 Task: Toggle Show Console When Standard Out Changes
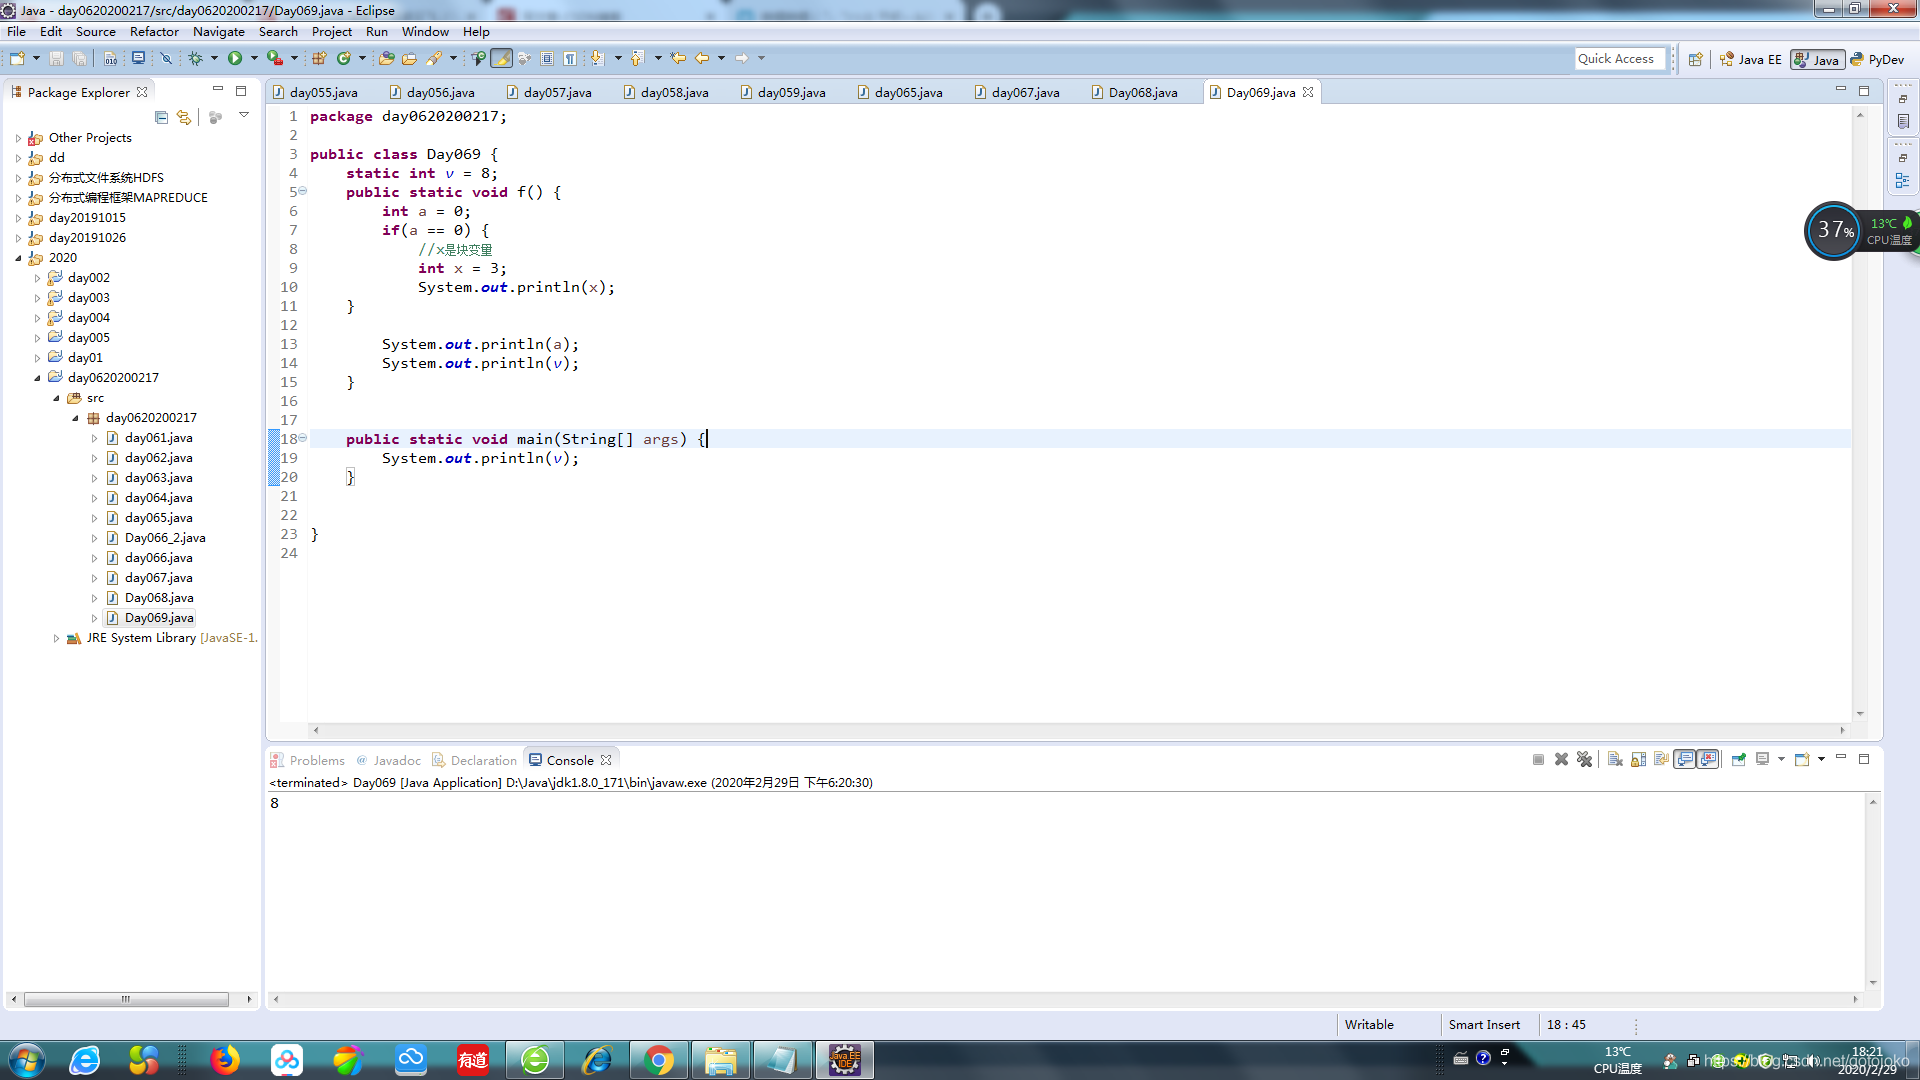pos(1685,760)
